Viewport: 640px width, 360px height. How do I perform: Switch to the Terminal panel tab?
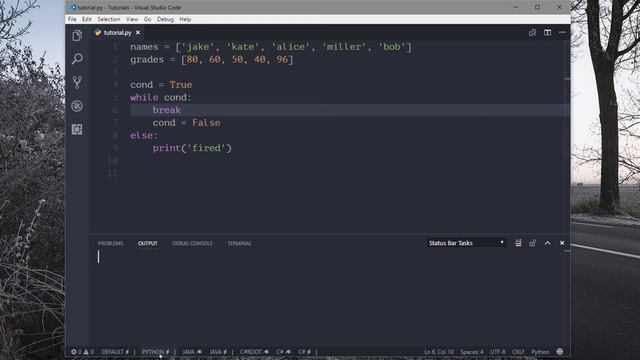pos(239,243)
